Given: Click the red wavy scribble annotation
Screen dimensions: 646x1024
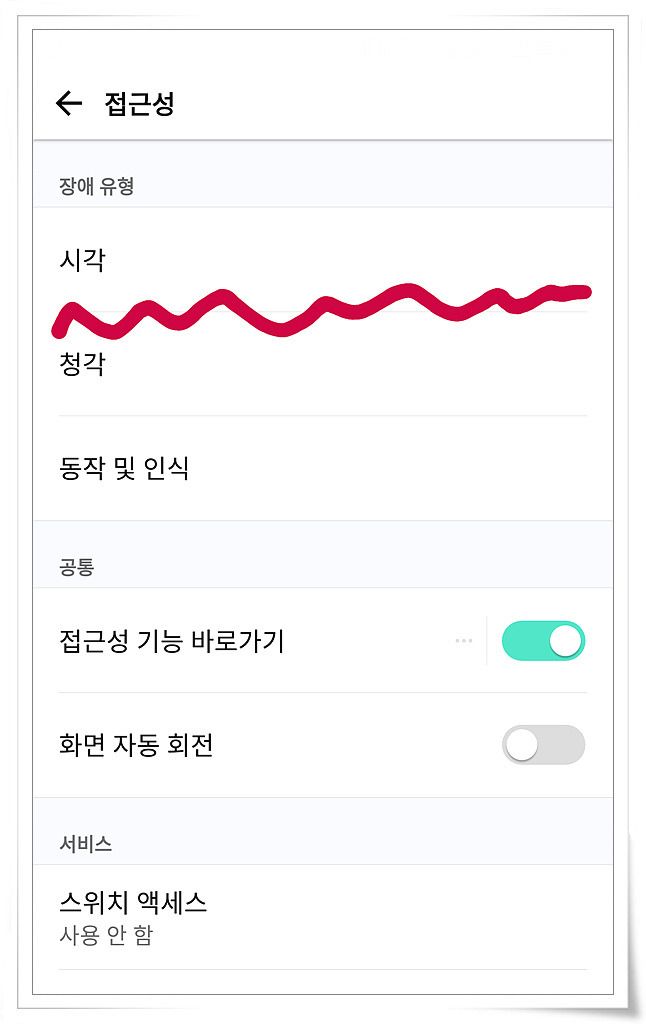Looking at the screenshot, I should [321, 310].
